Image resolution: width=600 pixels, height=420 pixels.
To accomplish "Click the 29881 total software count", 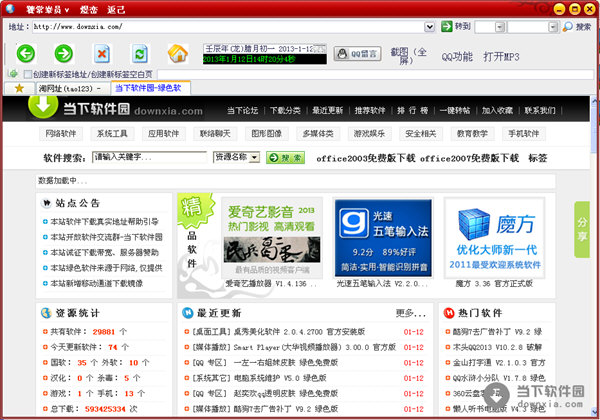I will coord(104,332).
